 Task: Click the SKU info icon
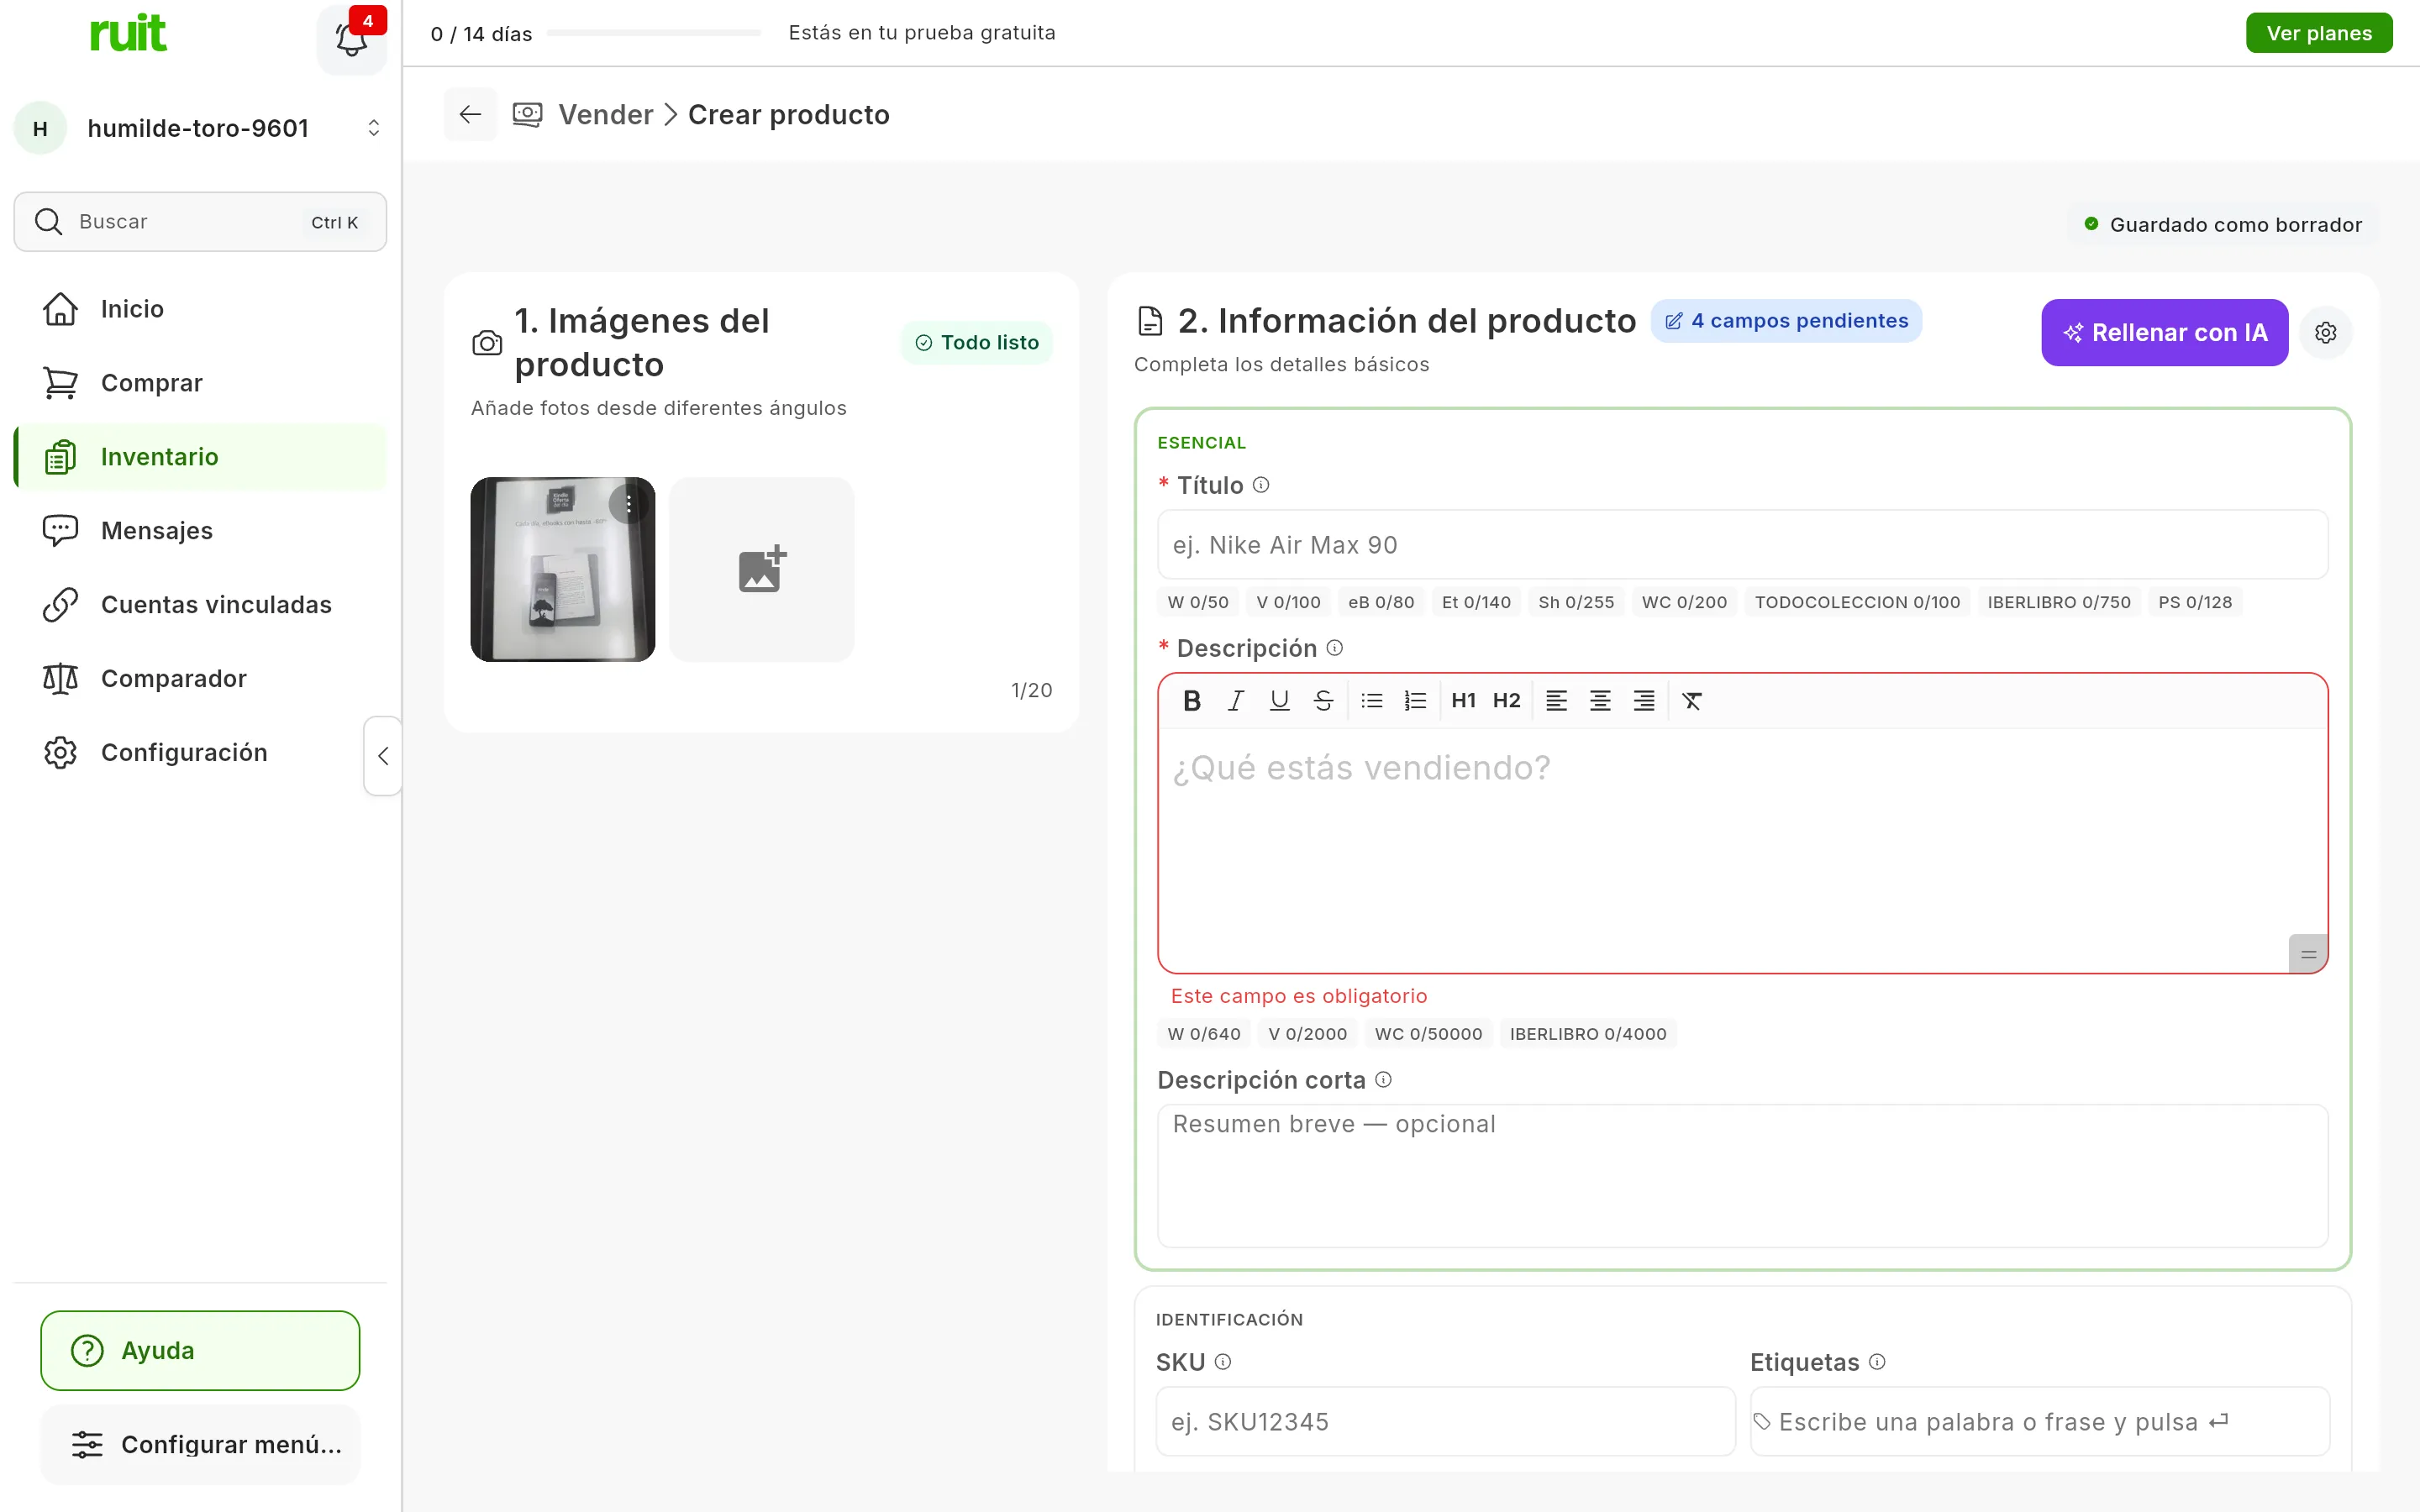(1223, 1362)
